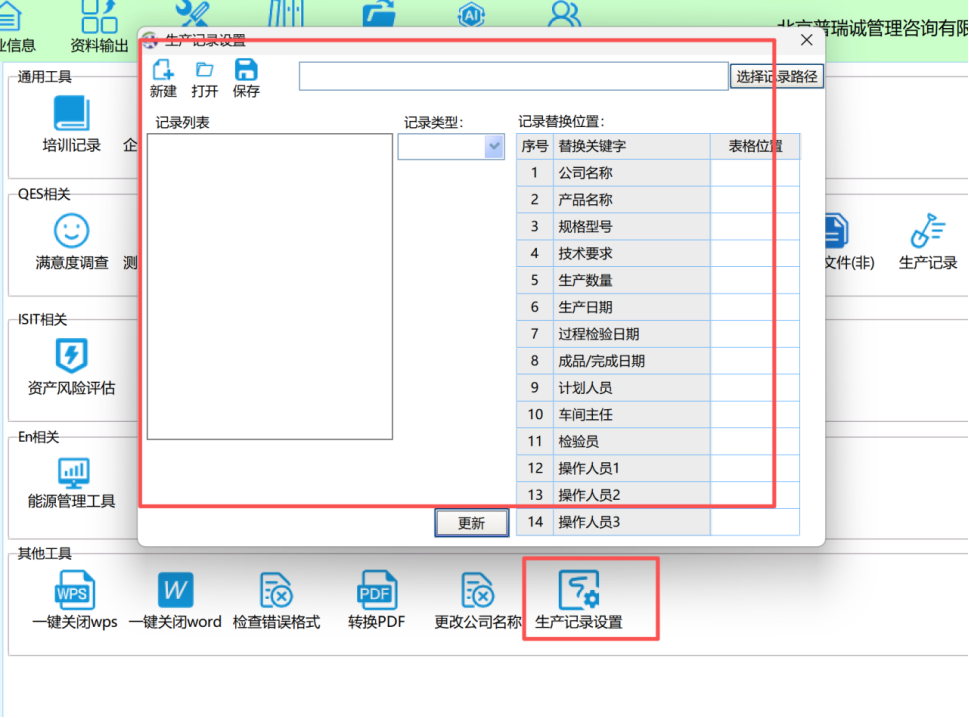969x718 pixels.
Task: Open the 生产记录设置 tool icon
Action: tap(579, 590)
